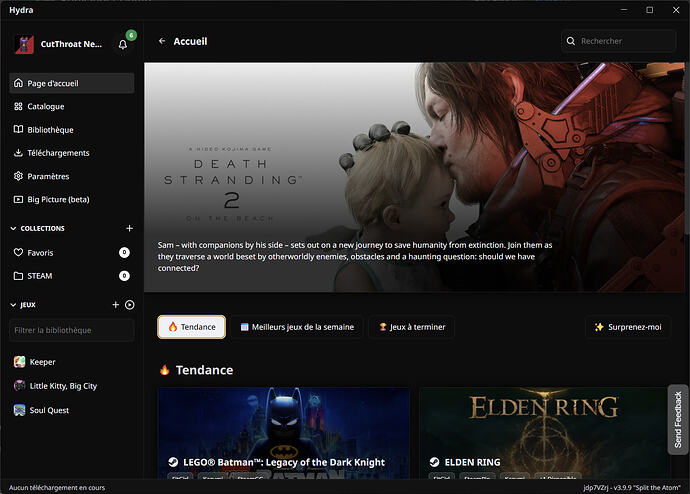Click the Favoris count badge
Screen dimensions: 690x494
(124, 252)
